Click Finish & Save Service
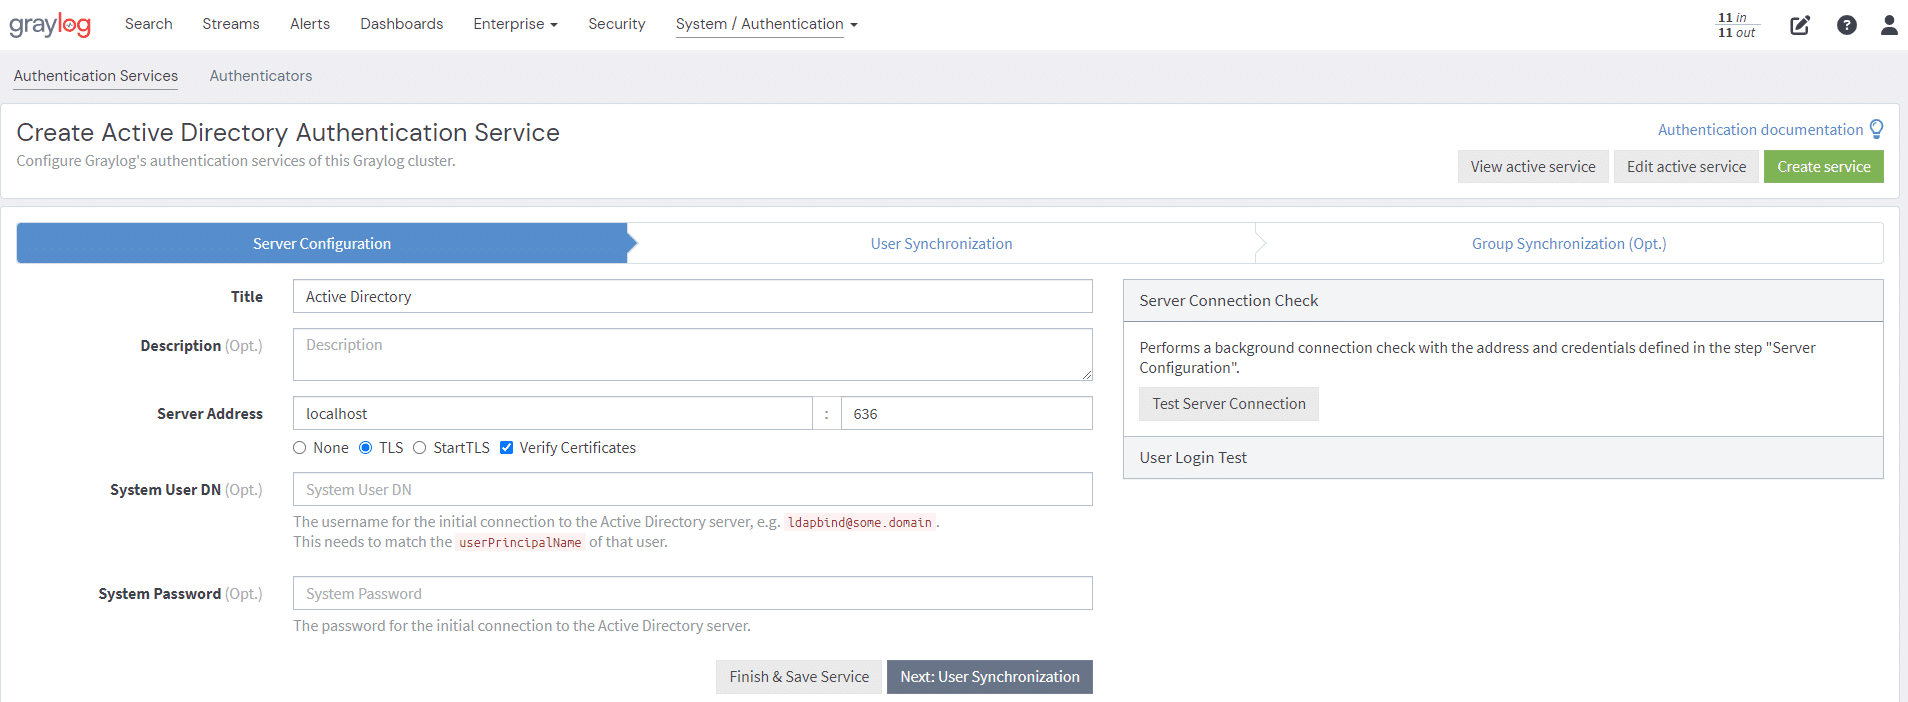Viewport: 1908px width, 702px height. pos(799,677)
